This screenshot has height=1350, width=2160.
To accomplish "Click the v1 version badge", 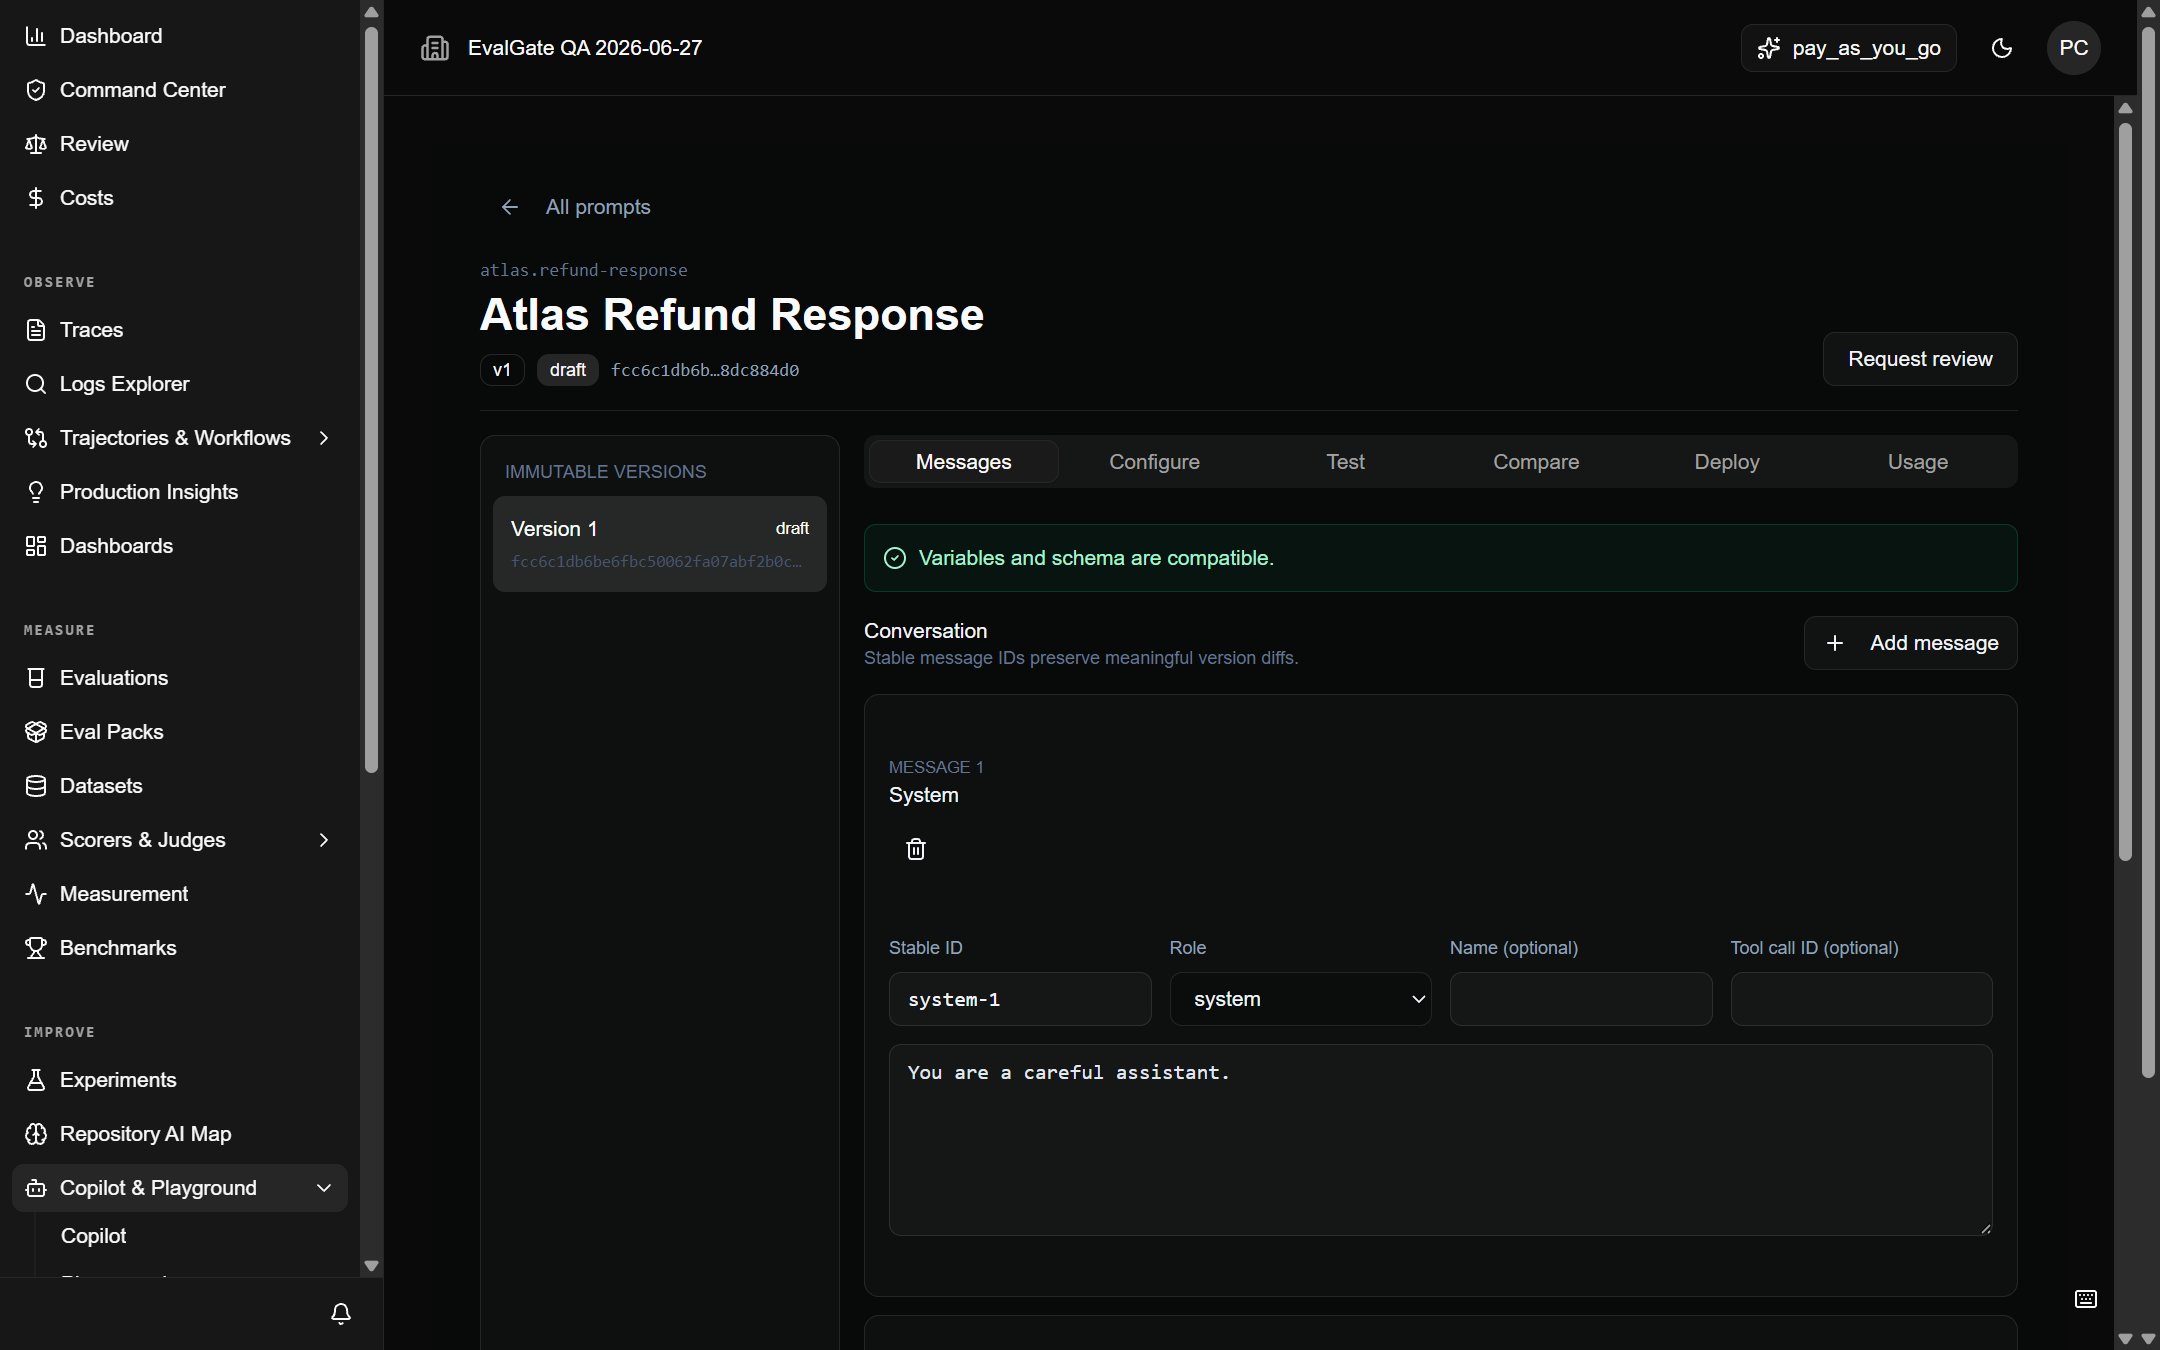I will pos(502,370).
